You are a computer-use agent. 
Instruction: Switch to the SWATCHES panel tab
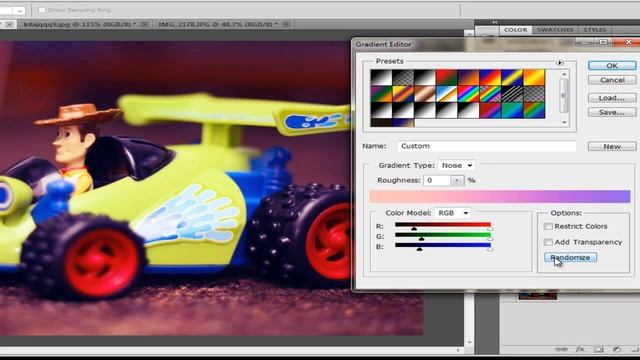[555, 30]
